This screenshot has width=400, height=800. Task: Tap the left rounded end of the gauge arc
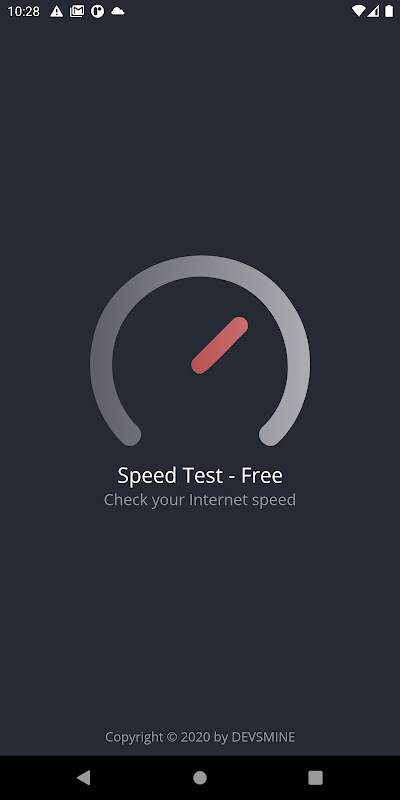130,435
